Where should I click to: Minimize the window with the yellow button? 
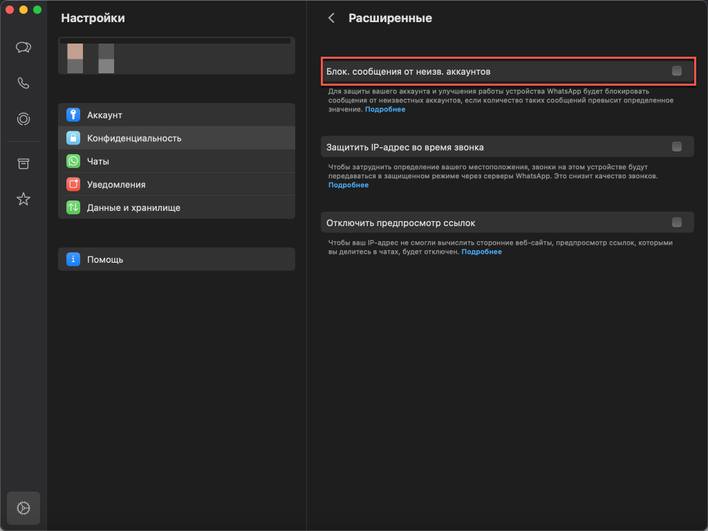tap(23, 9)
